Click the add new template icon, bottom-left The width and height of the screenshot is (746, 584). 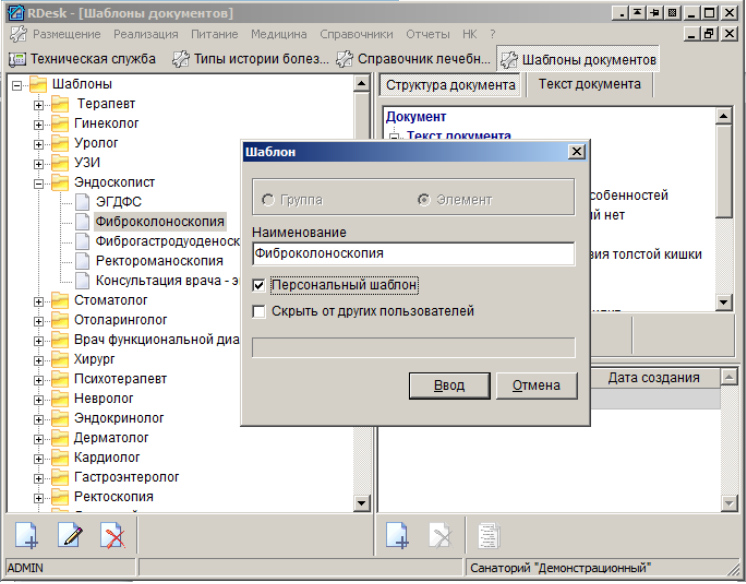tap(27, 536)
